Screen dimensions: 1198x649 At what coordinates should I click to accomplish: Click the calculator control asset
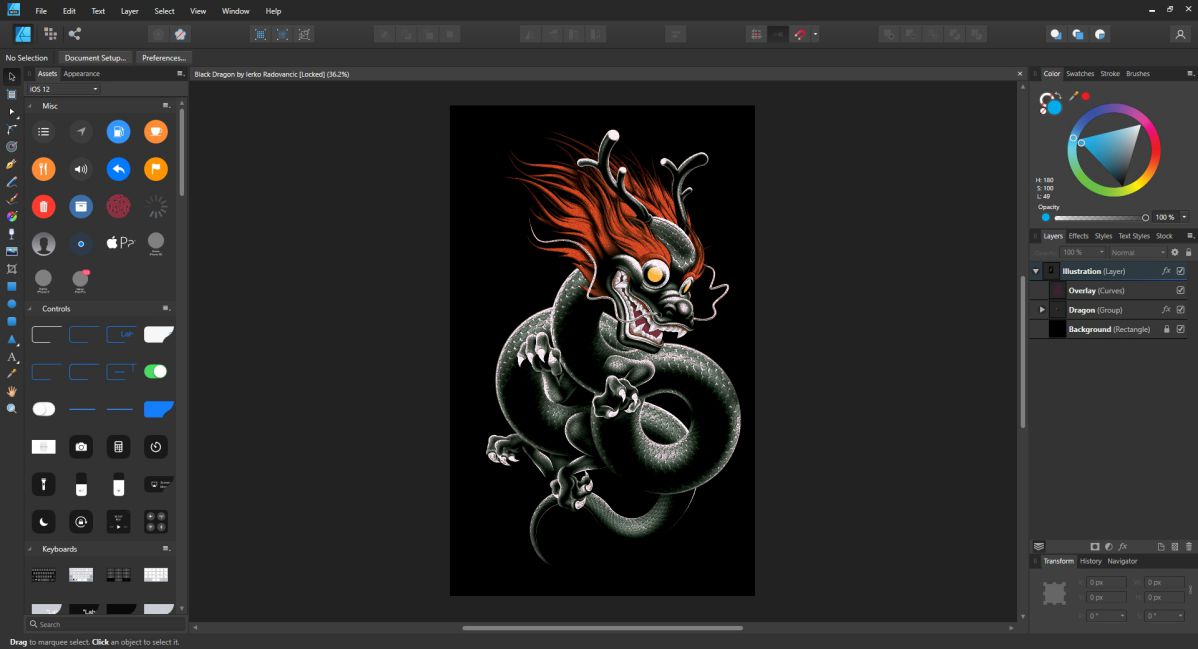click(118, 446)
